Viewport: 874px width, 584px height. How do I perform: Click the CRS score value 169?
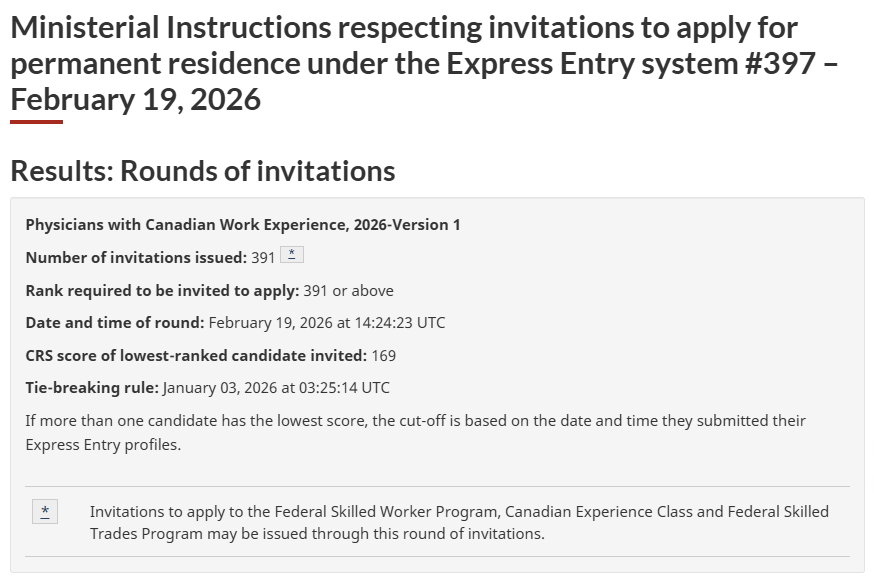click(384, 355)
